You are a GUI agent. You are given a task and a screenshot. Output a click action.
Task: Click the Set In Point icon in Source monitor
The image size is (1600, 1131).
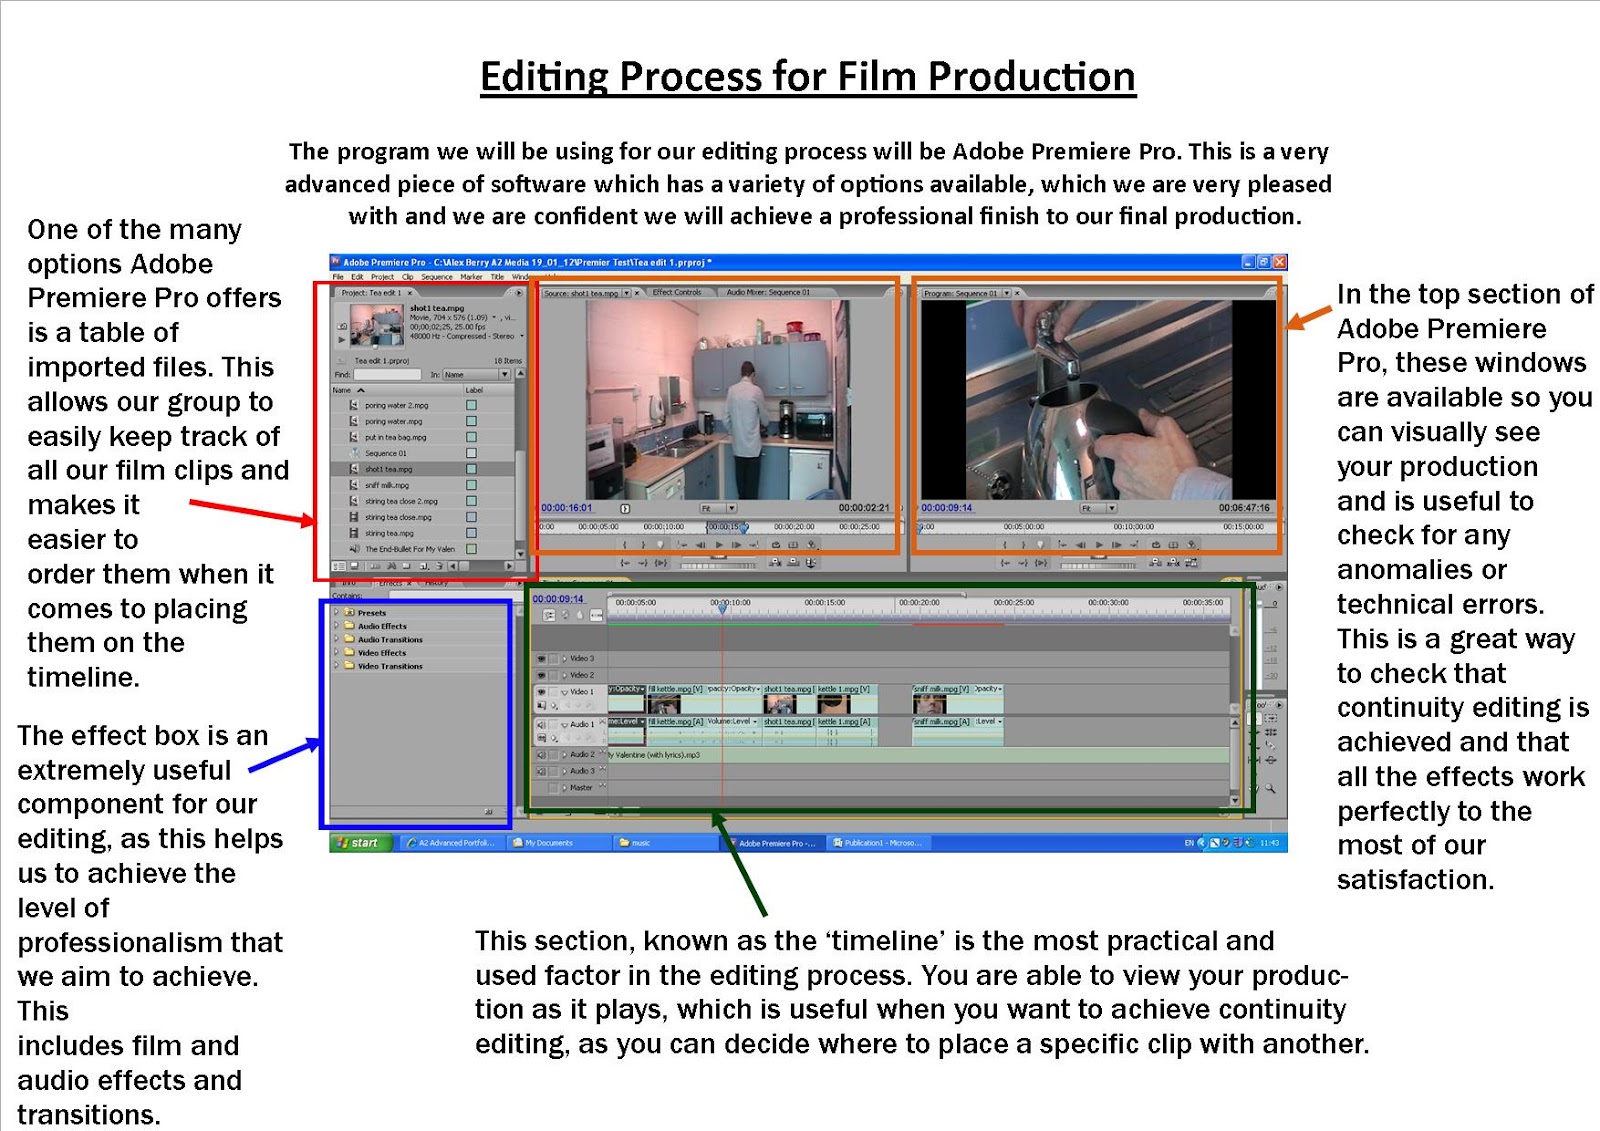click(623, 545)
